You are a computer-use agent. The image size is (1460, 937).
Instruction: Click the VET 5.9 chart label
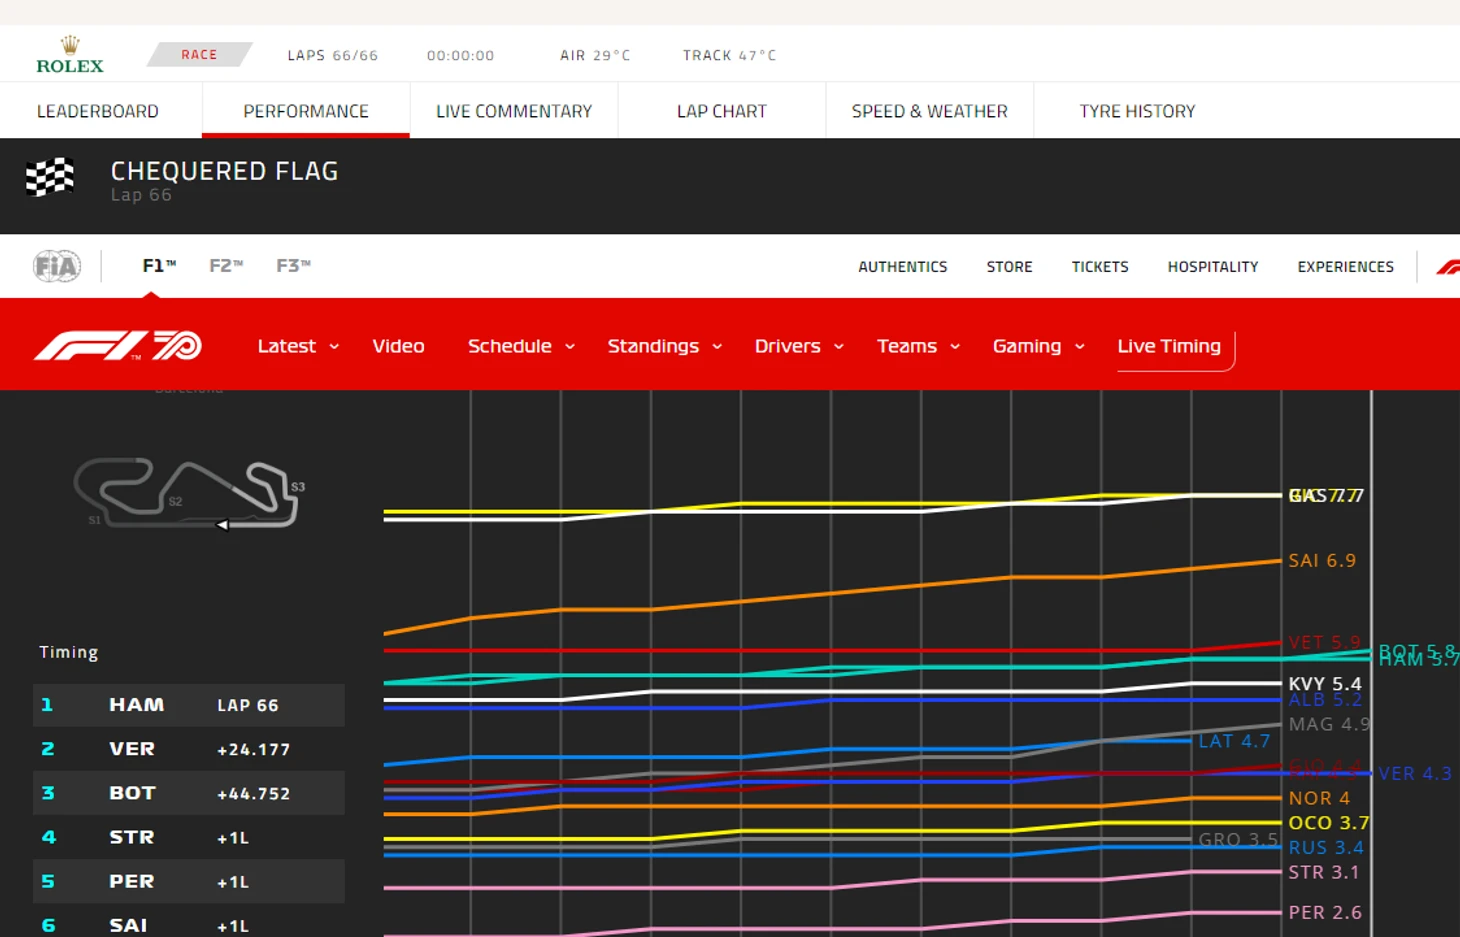[1325, 642]
